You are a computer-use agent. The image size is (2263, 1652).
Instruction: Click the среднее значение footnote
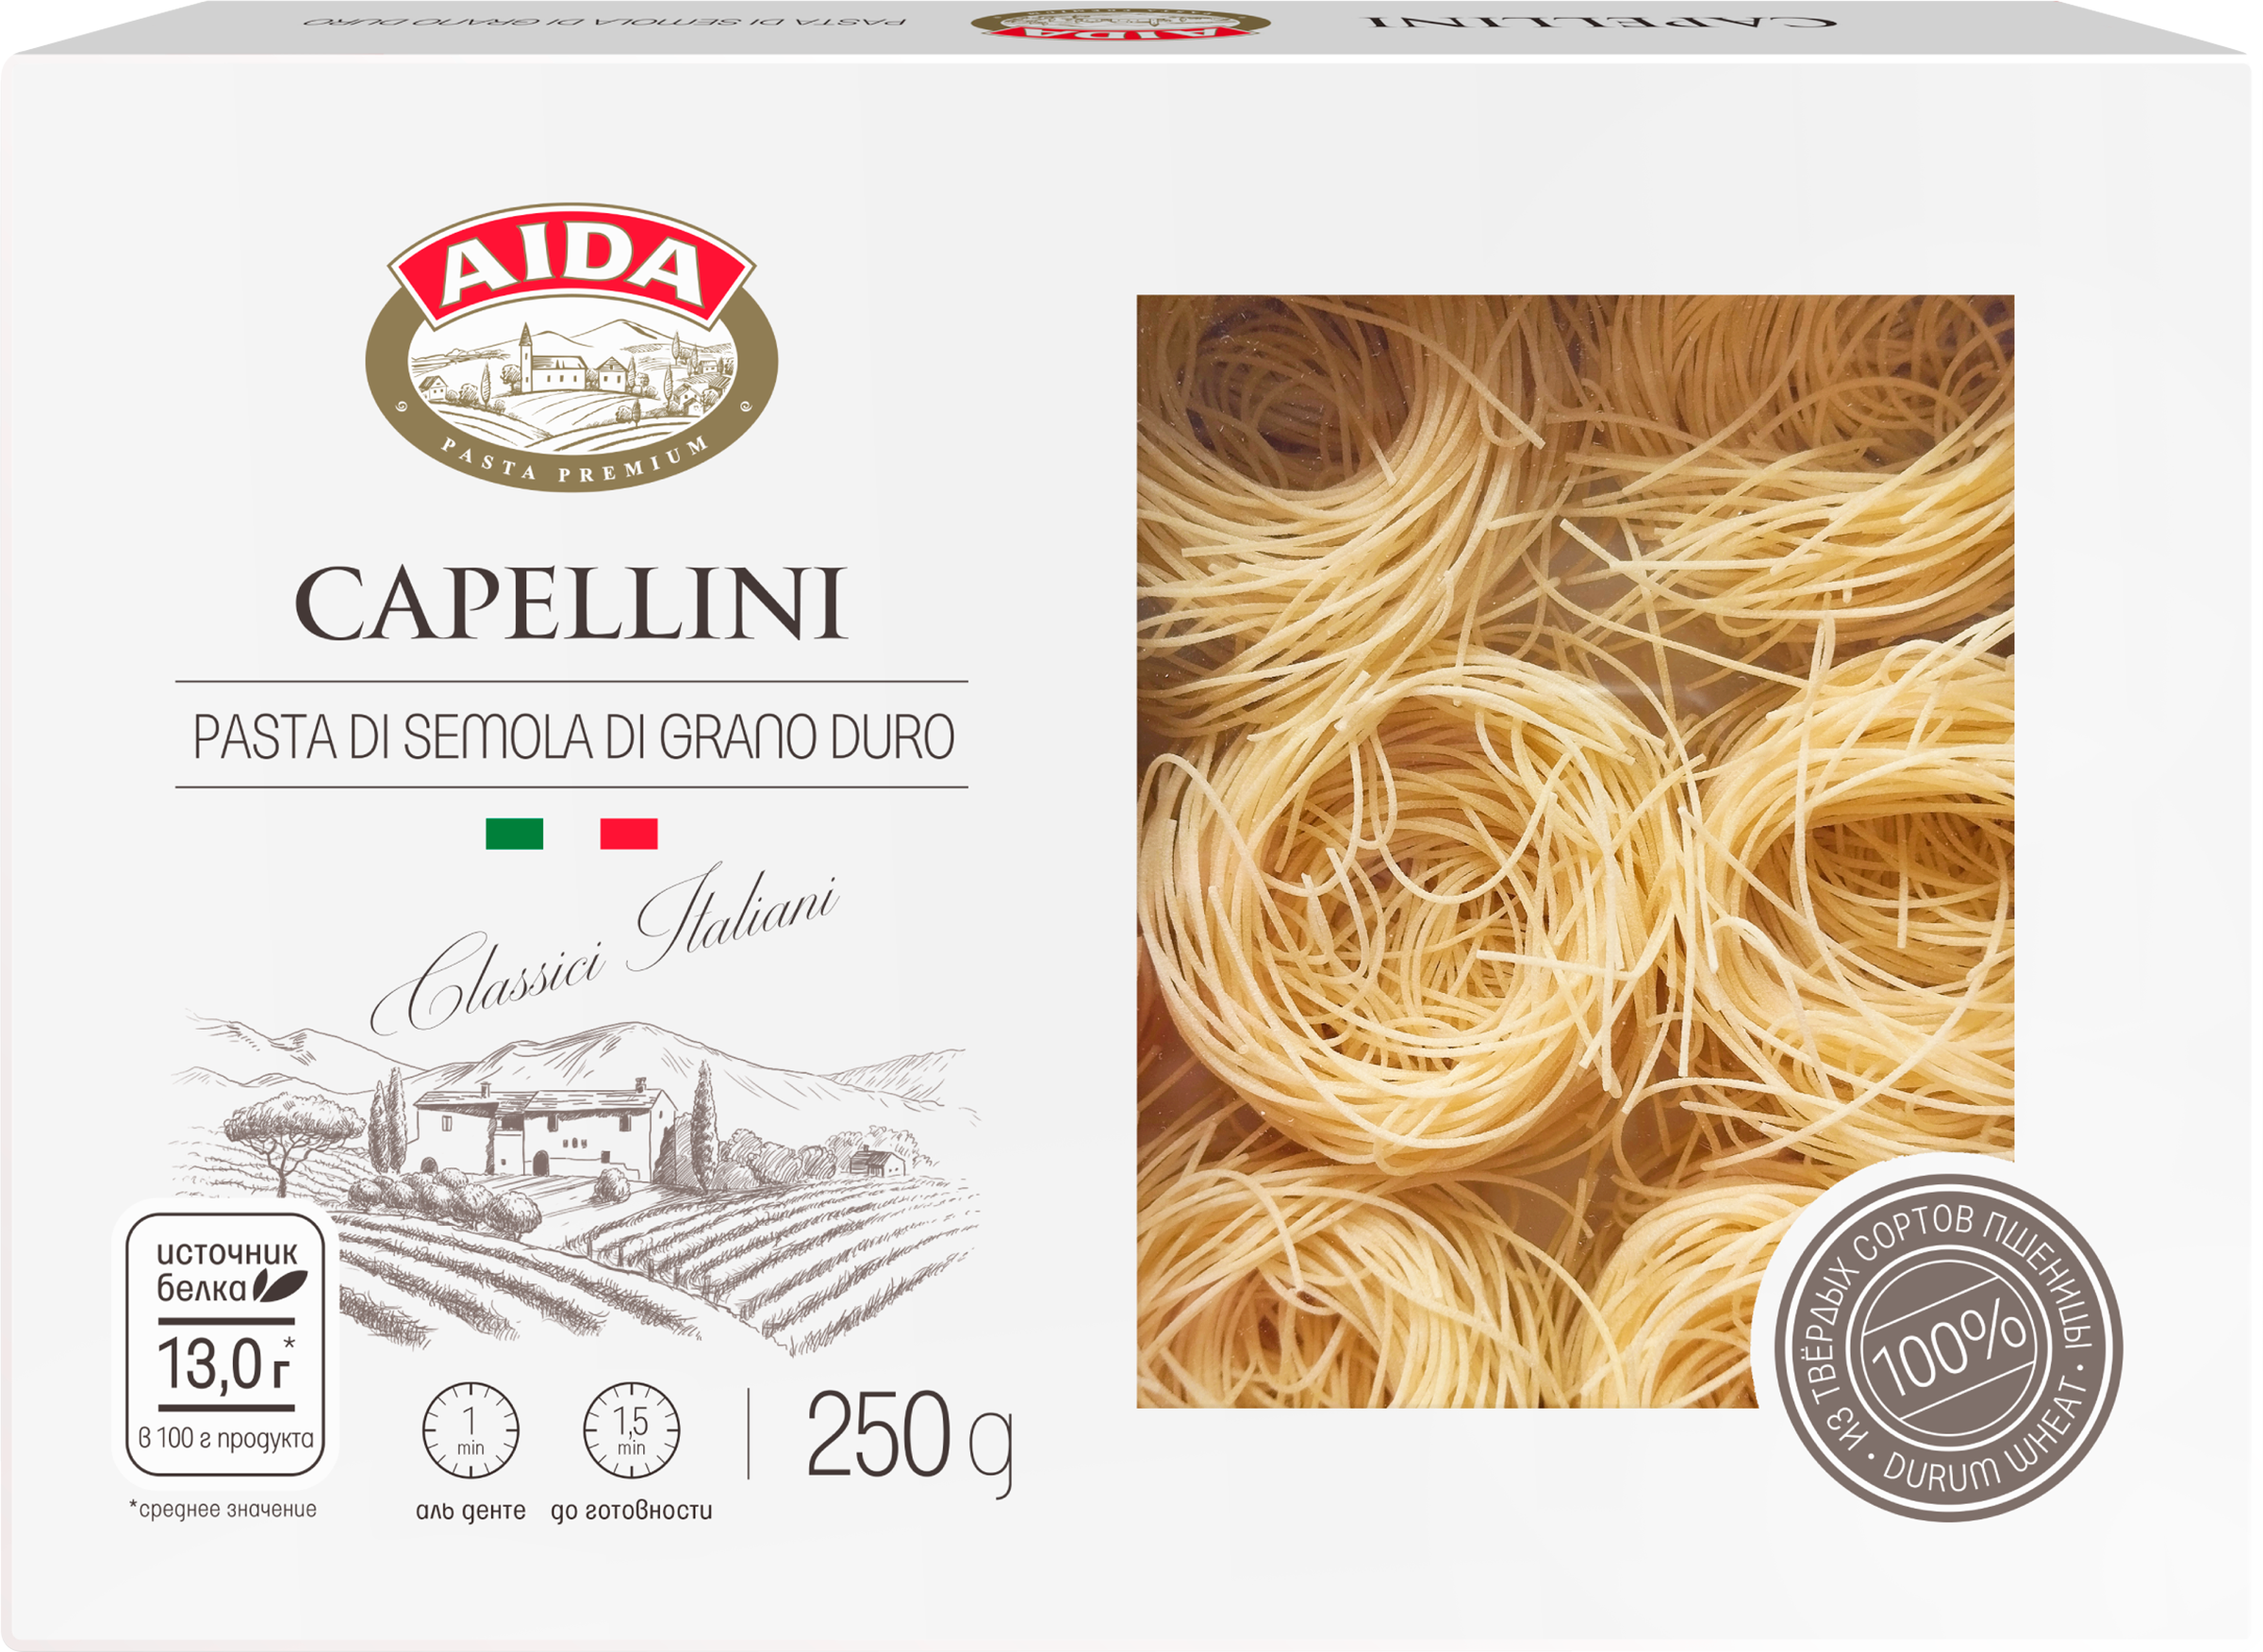[x=222, y=1510]
